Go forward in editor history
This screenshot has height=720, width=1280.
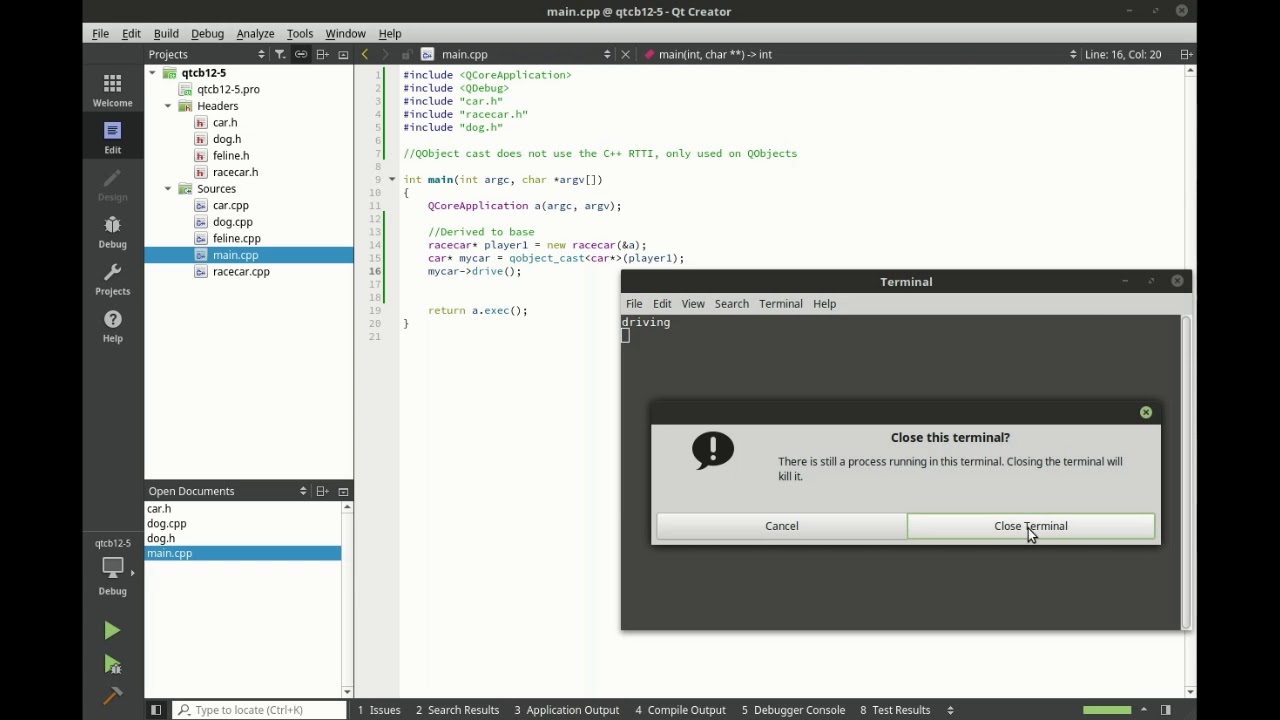click(386, 54)
